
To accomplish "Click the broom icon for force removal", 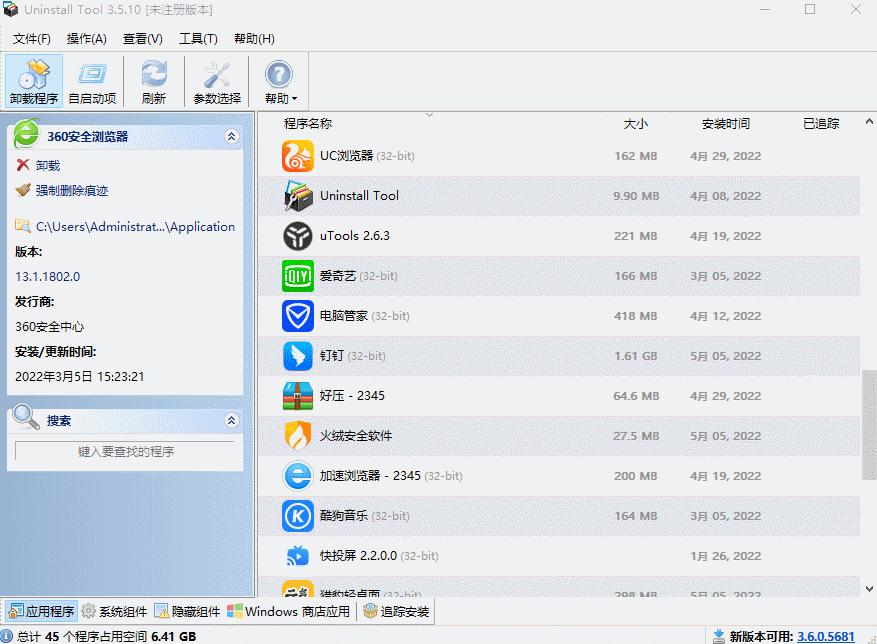I will tap(23, 190).
